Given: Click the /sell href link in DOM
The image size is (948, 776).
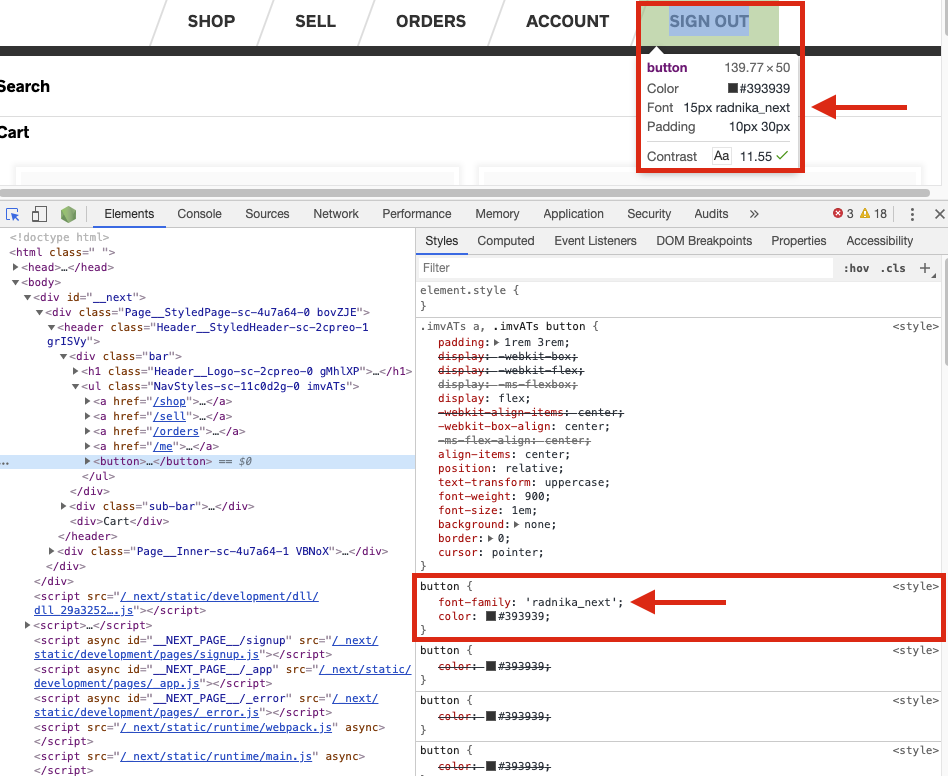Looking at the screenshot, I should coord(170,416).
